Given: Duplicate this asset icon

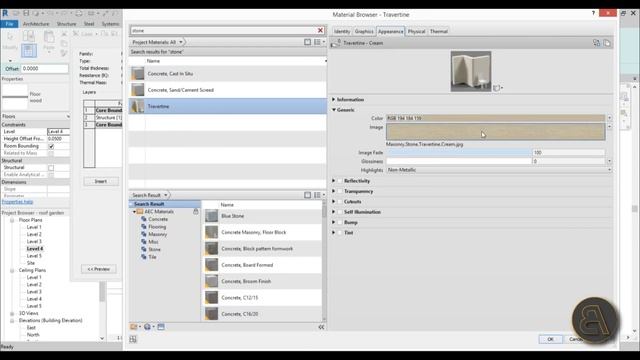Looking at the screenshot, I should coord(607,43).
